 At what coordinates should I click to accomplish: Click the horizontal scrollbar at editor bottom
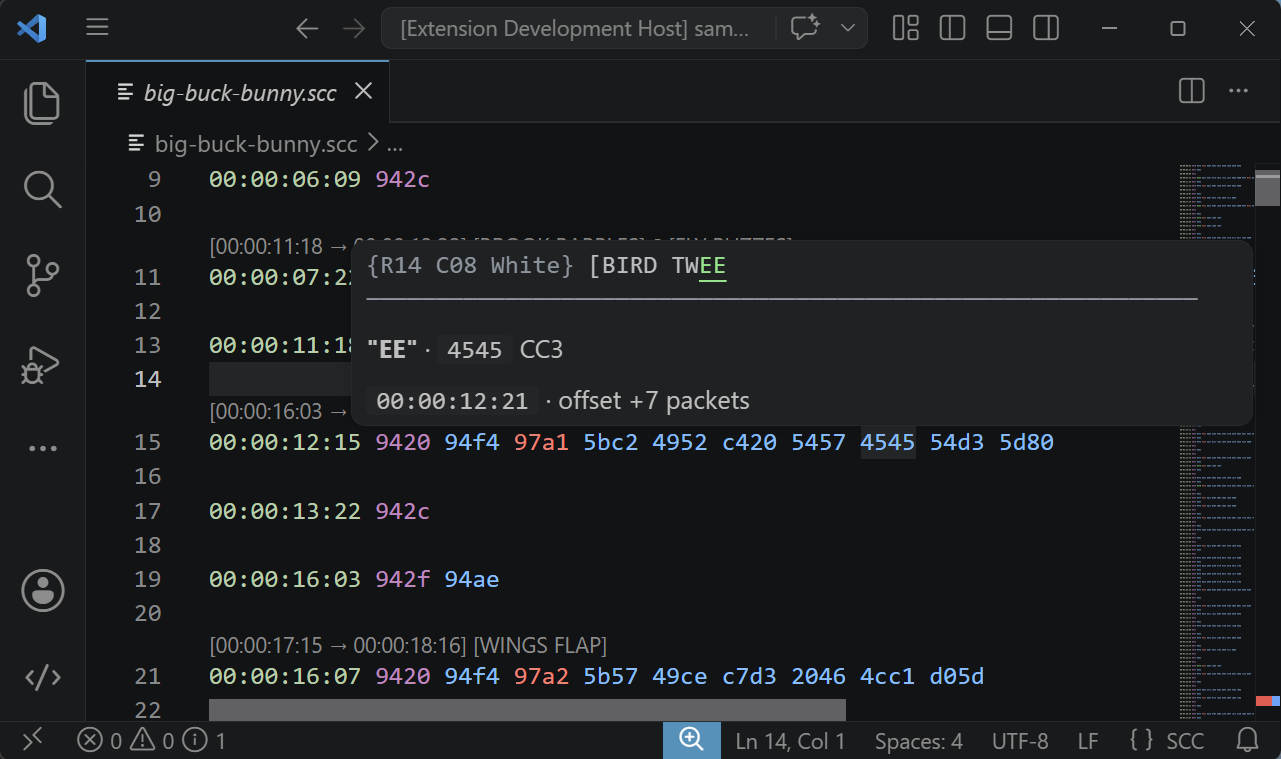(527, 710)
